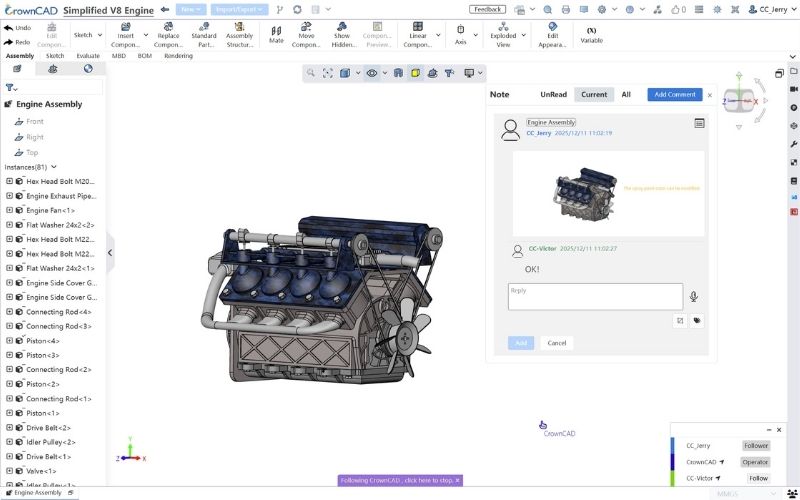The width and height of the screenshot is (800, 500).
Task: Expand Exploded View dropdown arrow
Action: [524, 35]
